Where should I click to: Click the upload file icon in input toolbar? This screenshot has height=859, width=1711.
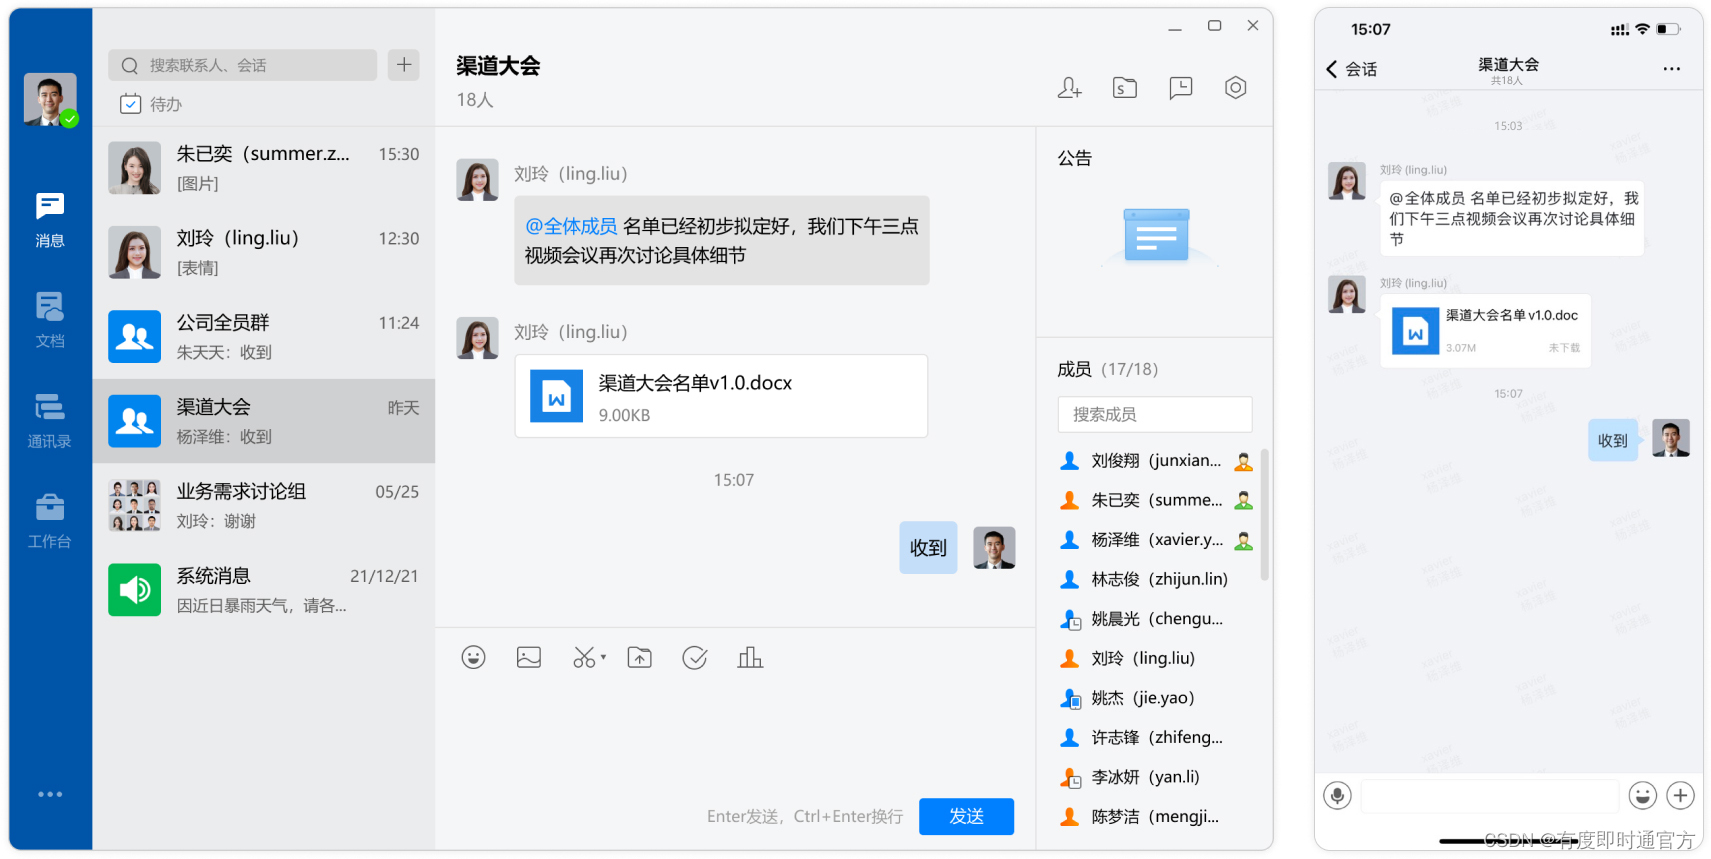click(x=640, y=657)
